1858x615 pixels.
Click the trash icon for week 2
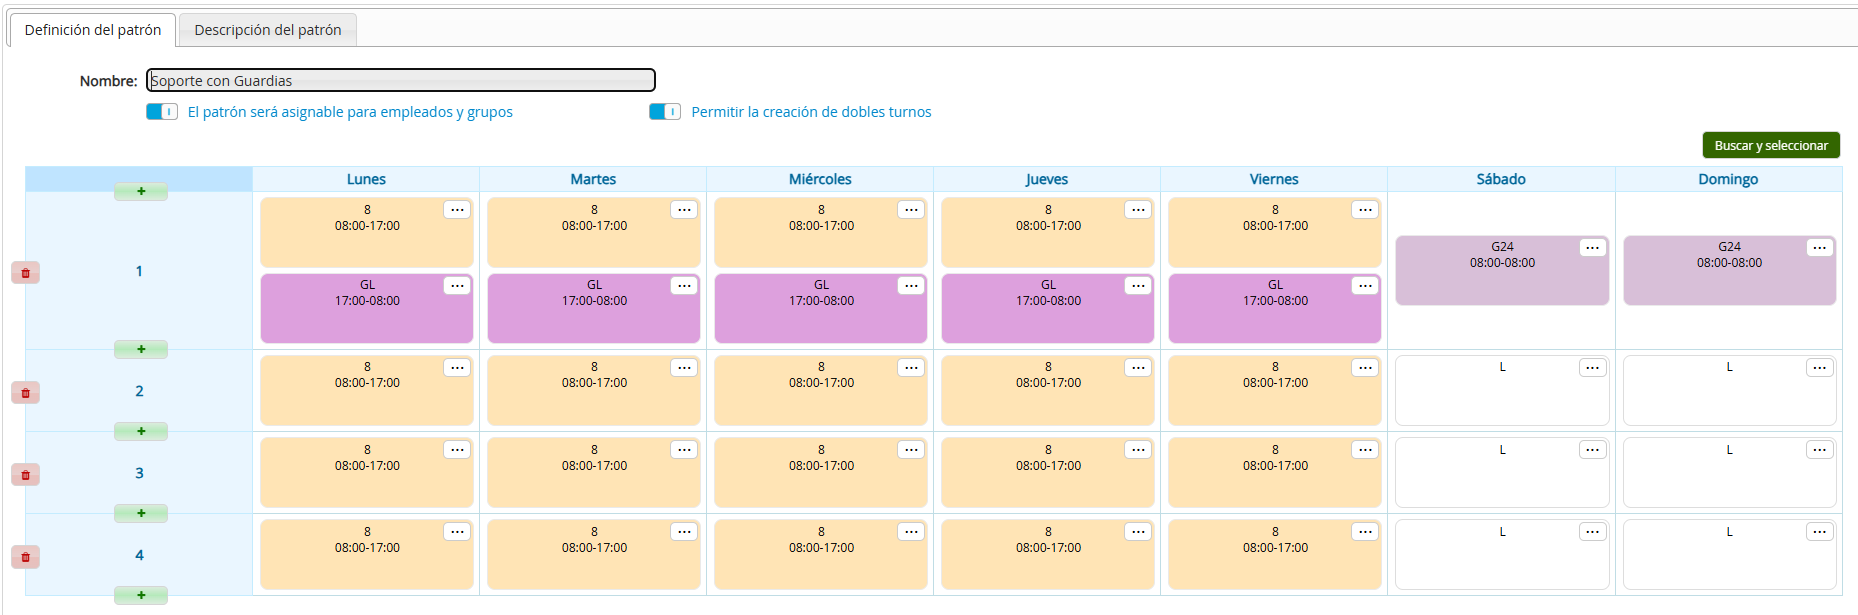click(x=26, y=393)
